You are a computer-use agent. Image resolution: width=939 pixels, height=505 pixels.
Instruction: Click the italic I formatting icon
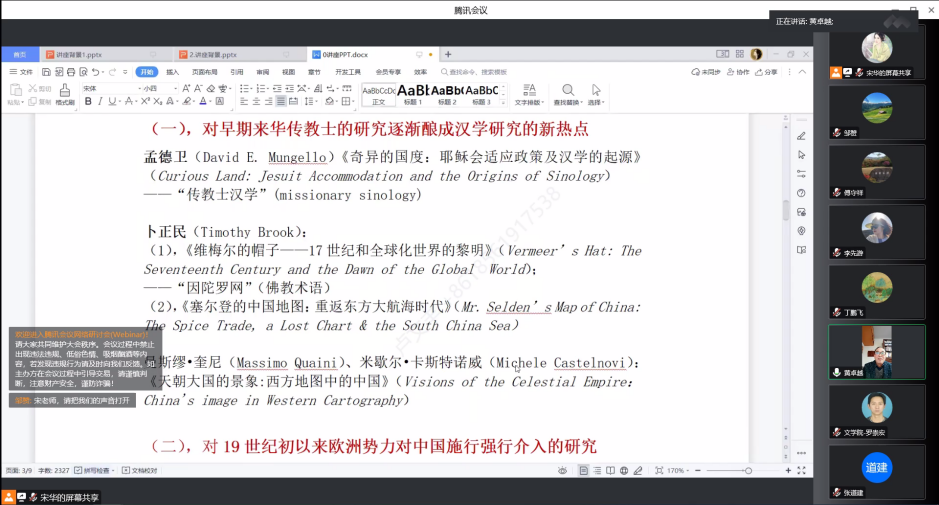coord(99,102)
